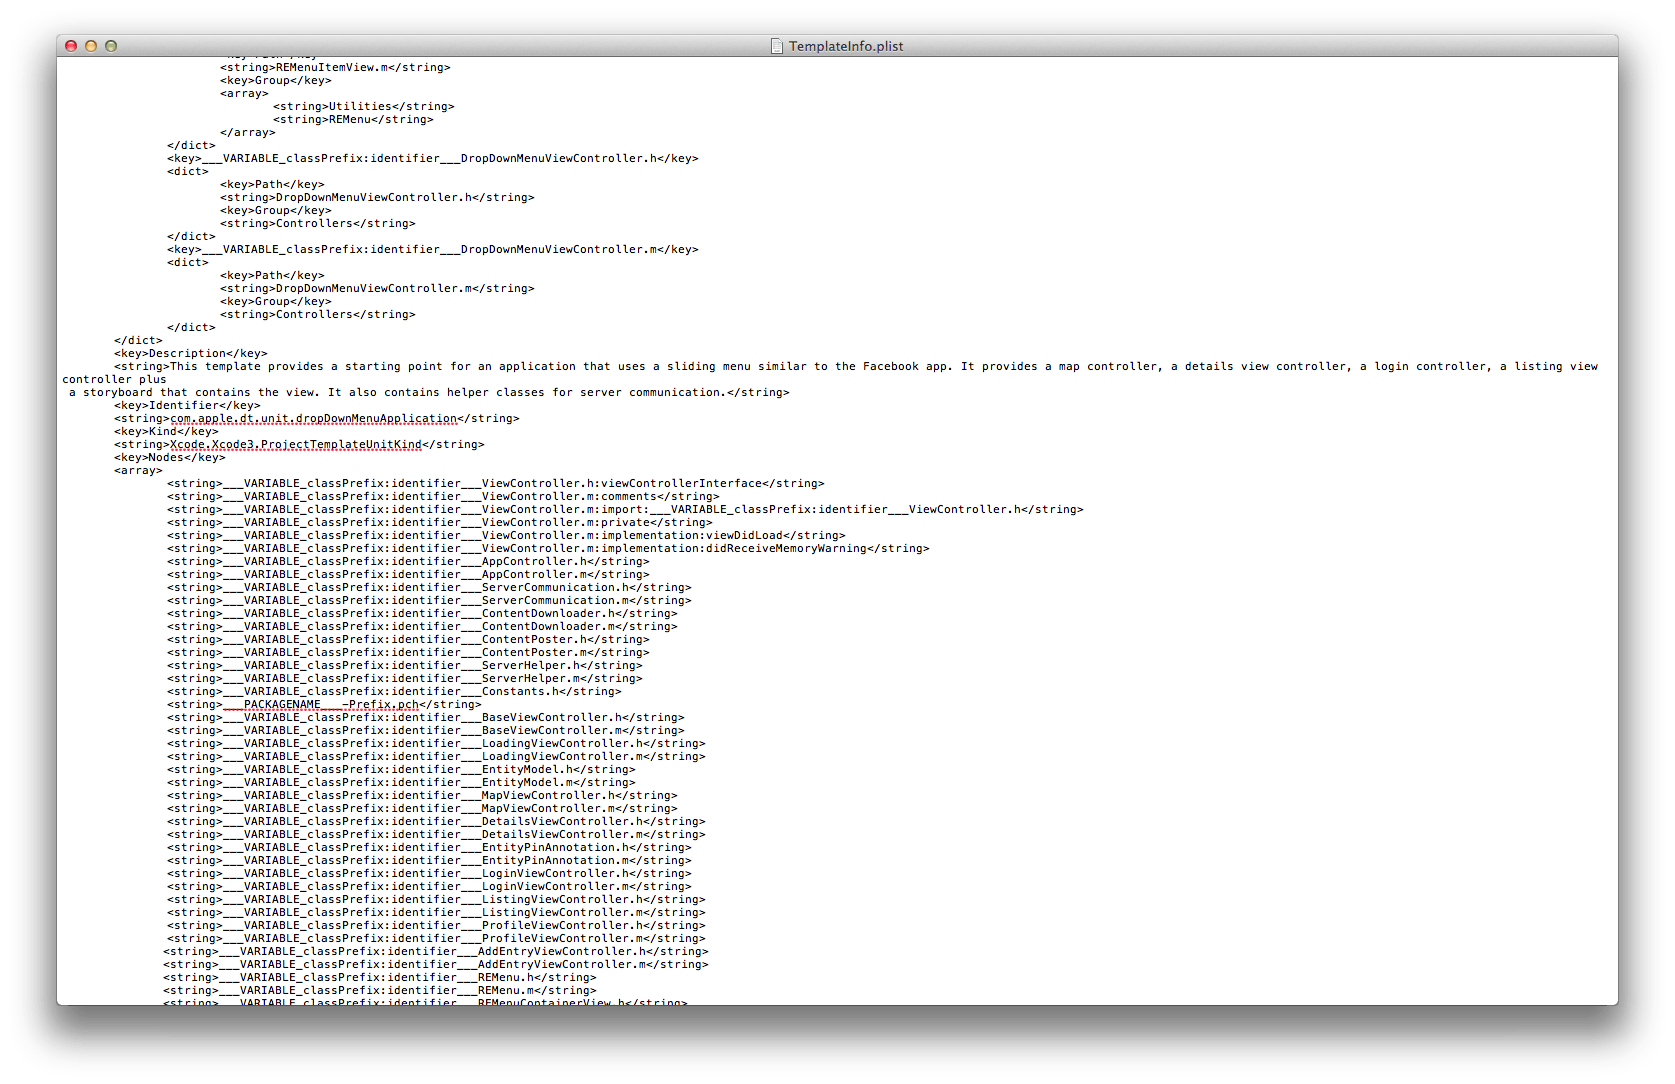The height and width of the screenshot is (1084, 1675).
Task: Click the ServerHelper.h string line
Action: (405, 665)
